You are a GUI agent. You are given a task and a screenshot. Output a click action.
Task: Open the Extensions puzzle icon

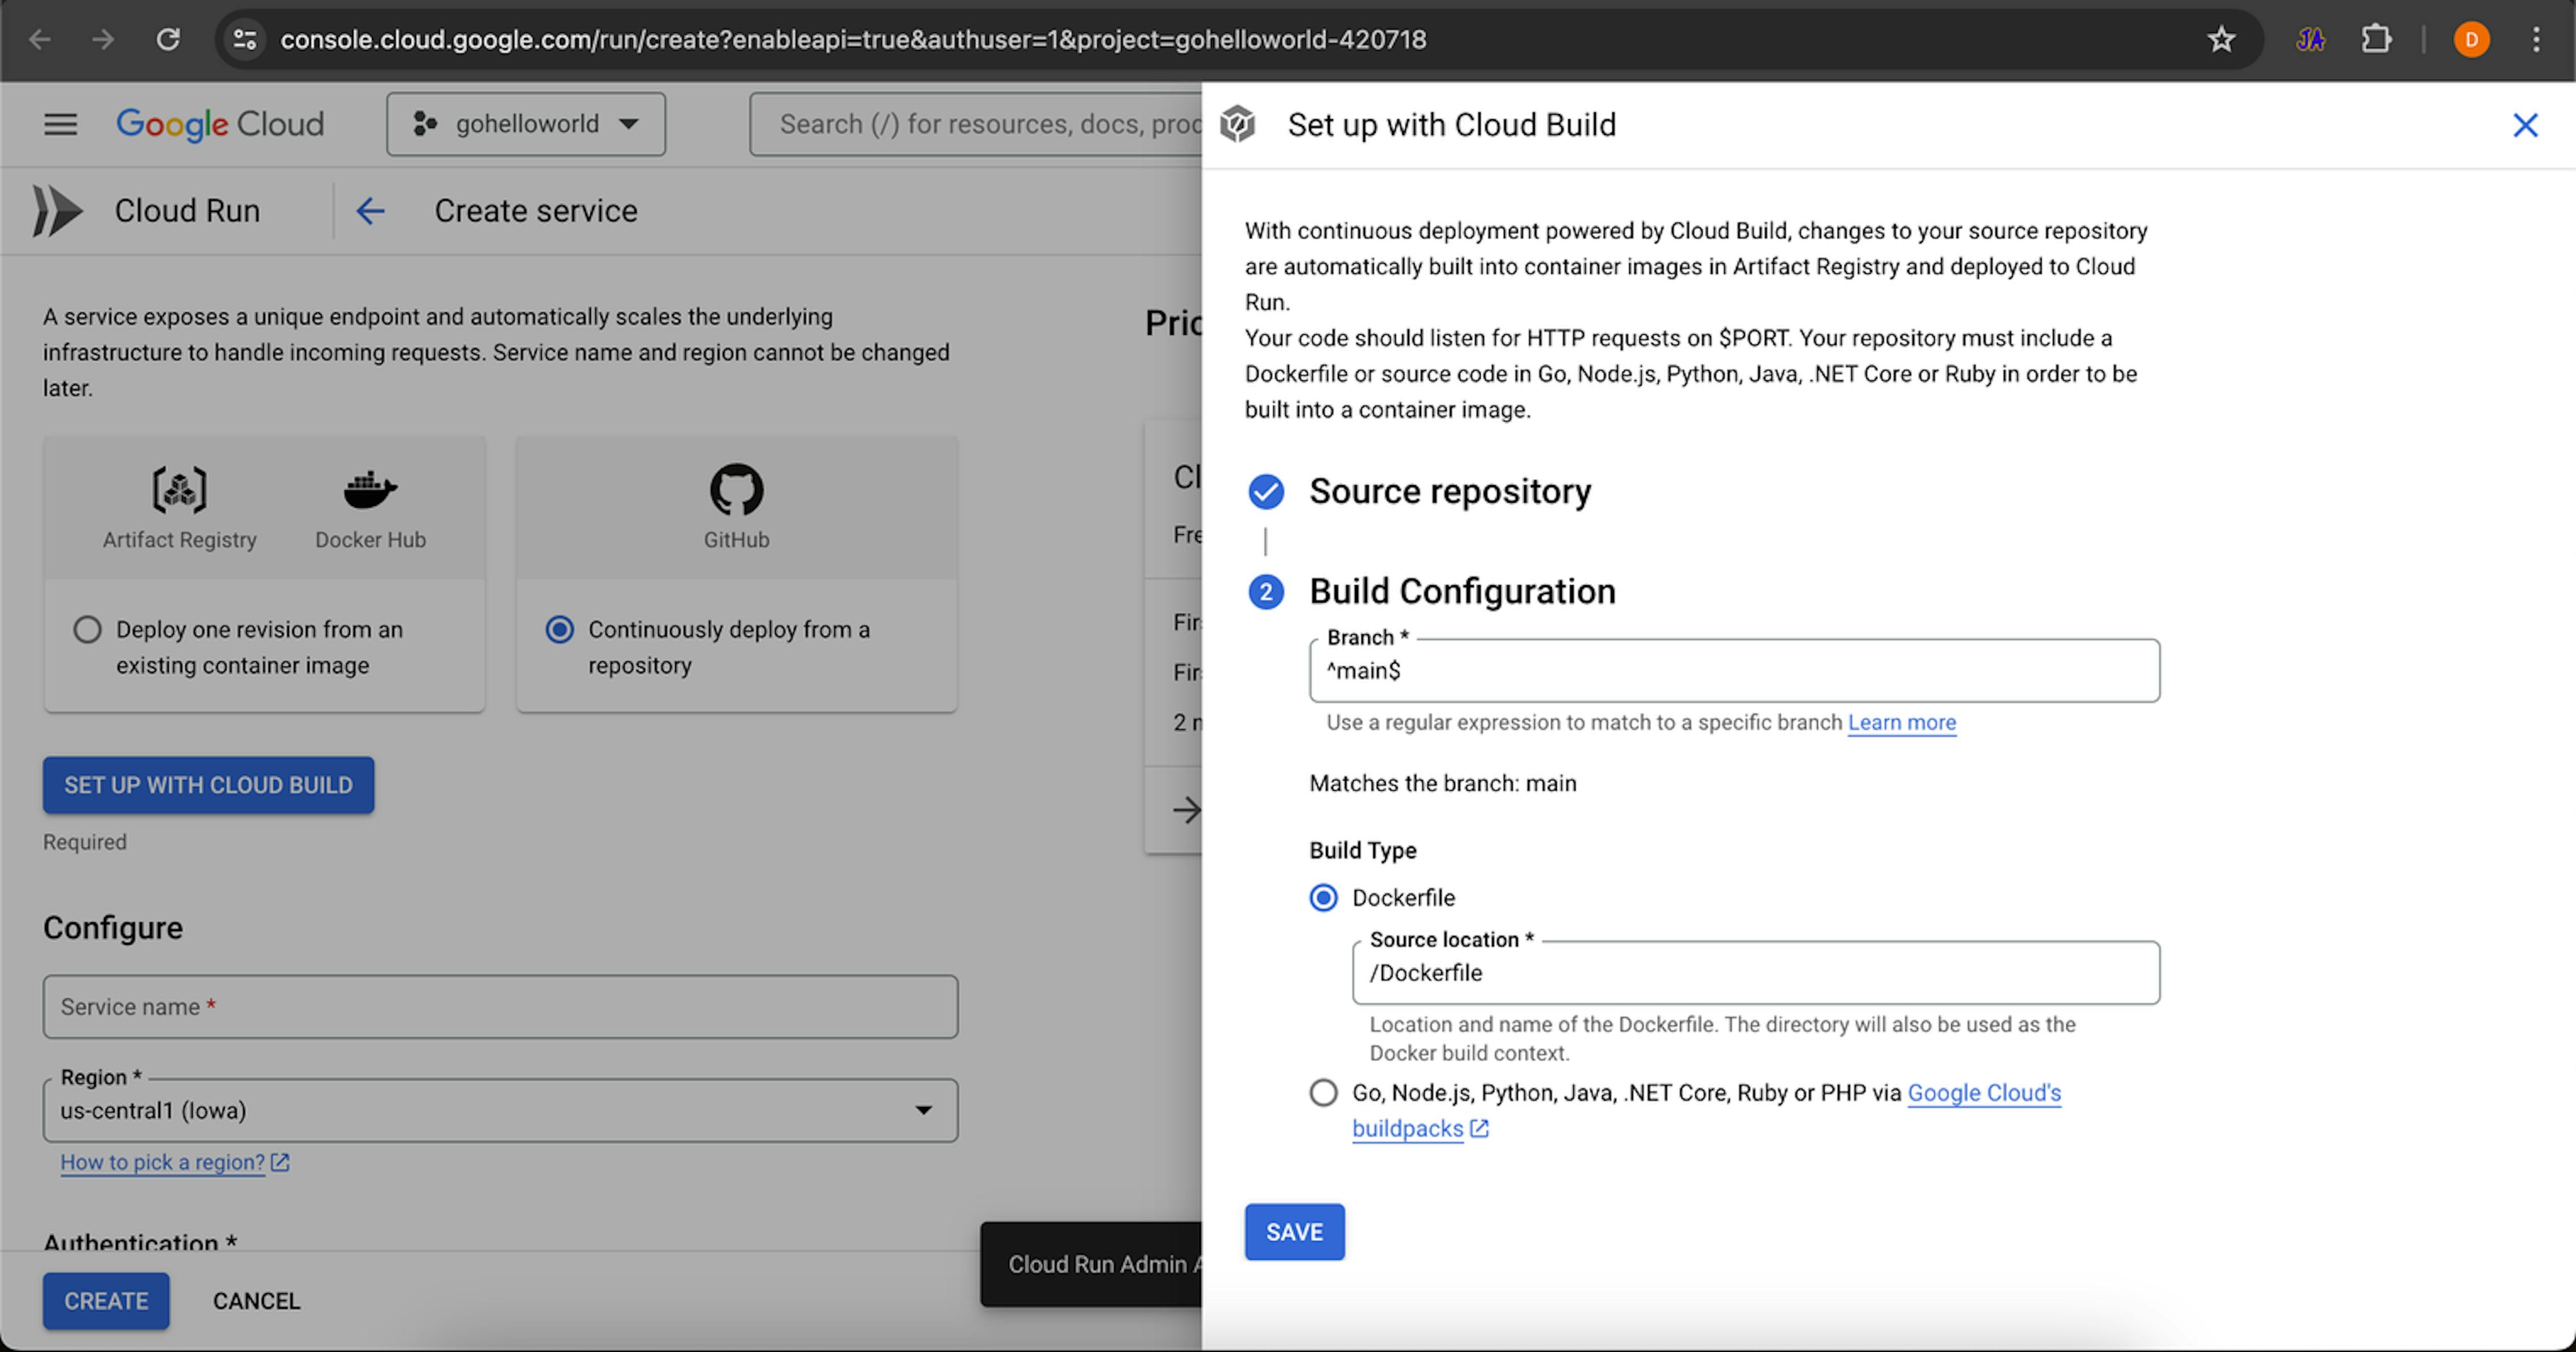click(x=2376, y=40)
